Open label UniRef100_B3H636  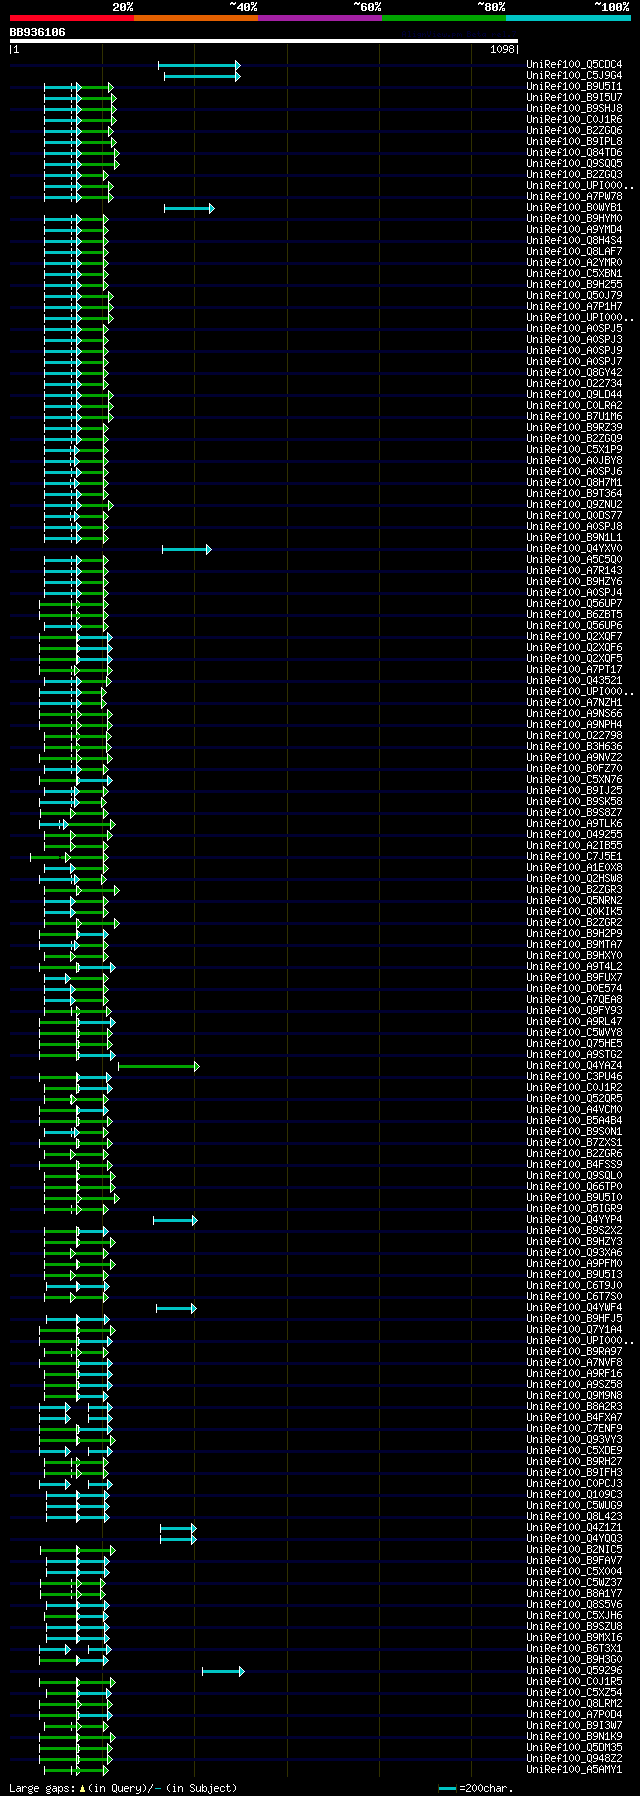[x=574, y=747]
